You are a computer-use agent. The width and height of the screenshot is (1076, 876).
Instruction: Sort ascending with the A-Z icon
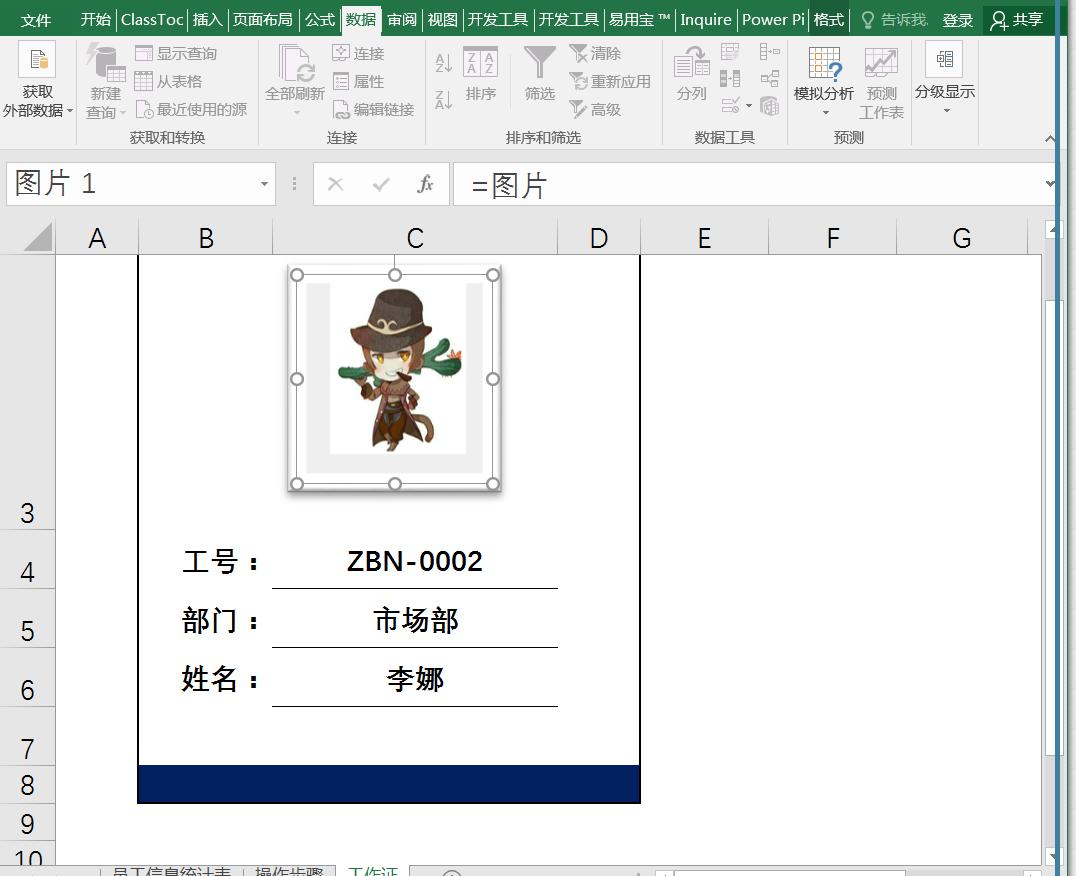(443, 62)
